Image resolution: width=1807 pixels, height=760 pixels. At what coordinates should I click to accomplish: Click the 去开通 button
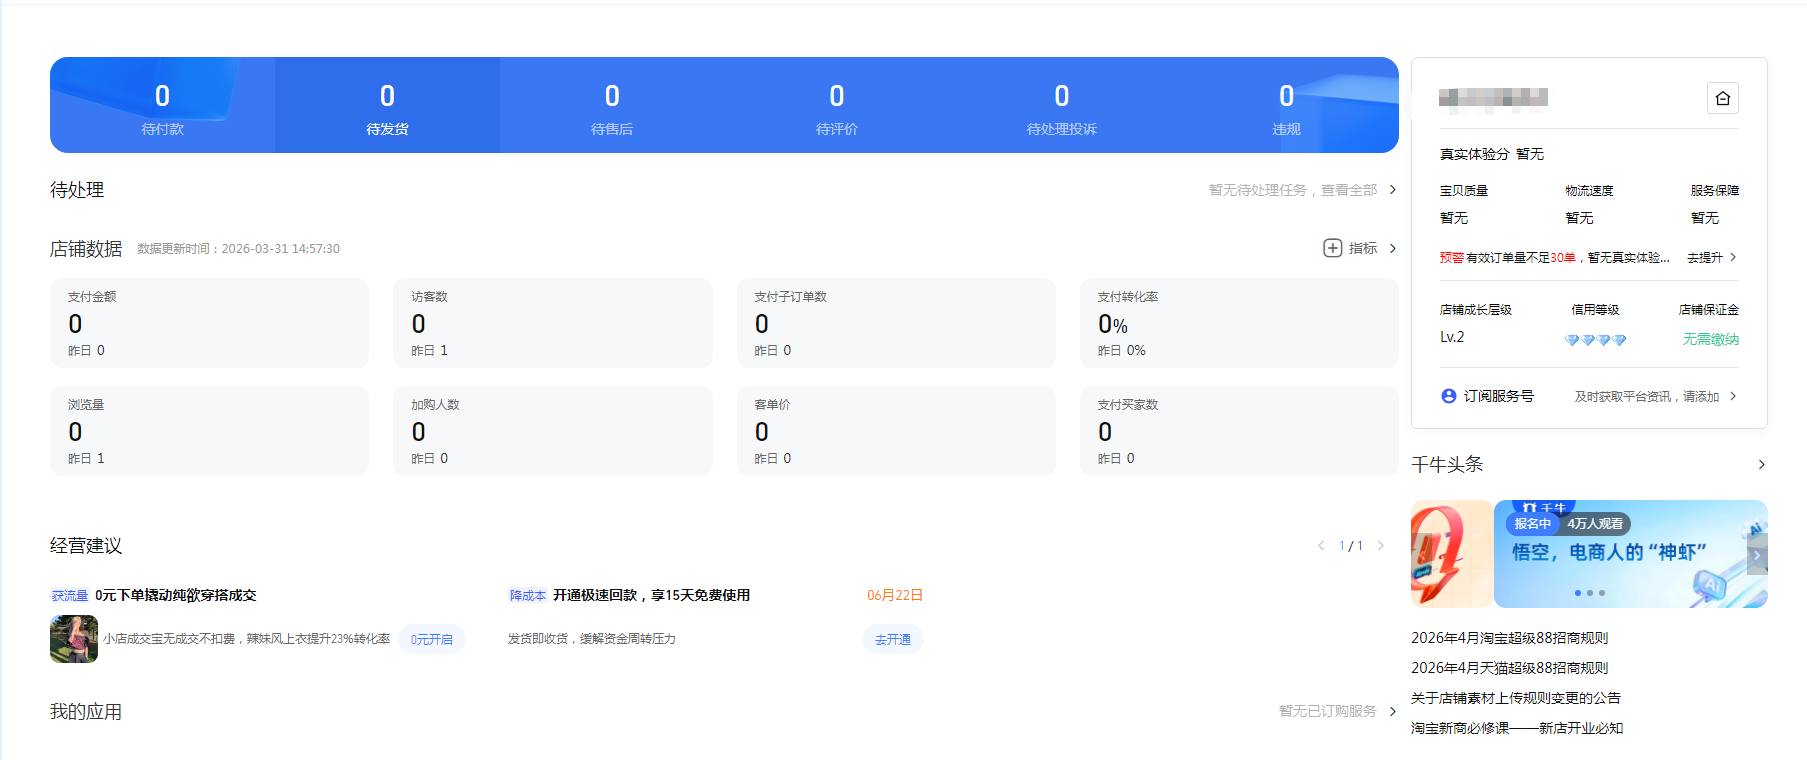tap(892, 639)
